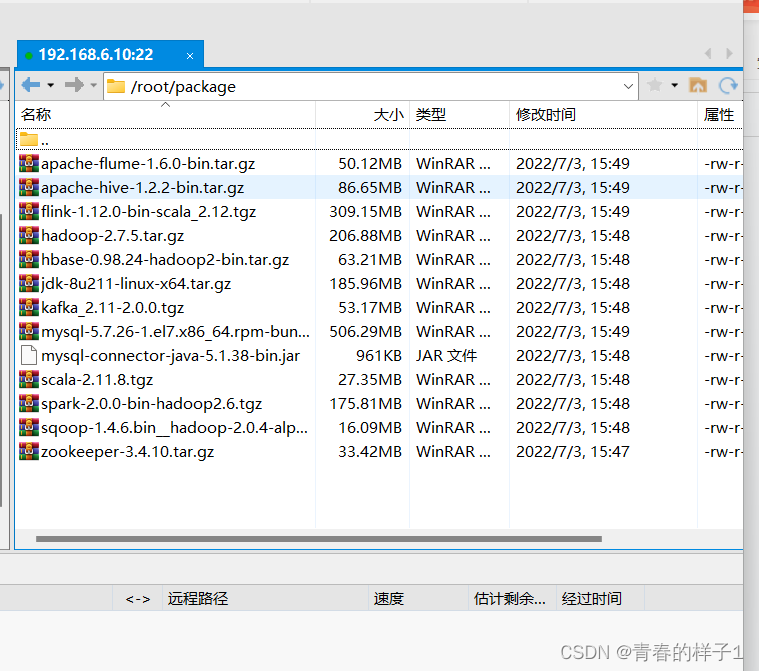759x671 pixels.
Task: Click the apache-hive-1.2.2-bin.tar.gz archive icon
Action: [29, 187]
